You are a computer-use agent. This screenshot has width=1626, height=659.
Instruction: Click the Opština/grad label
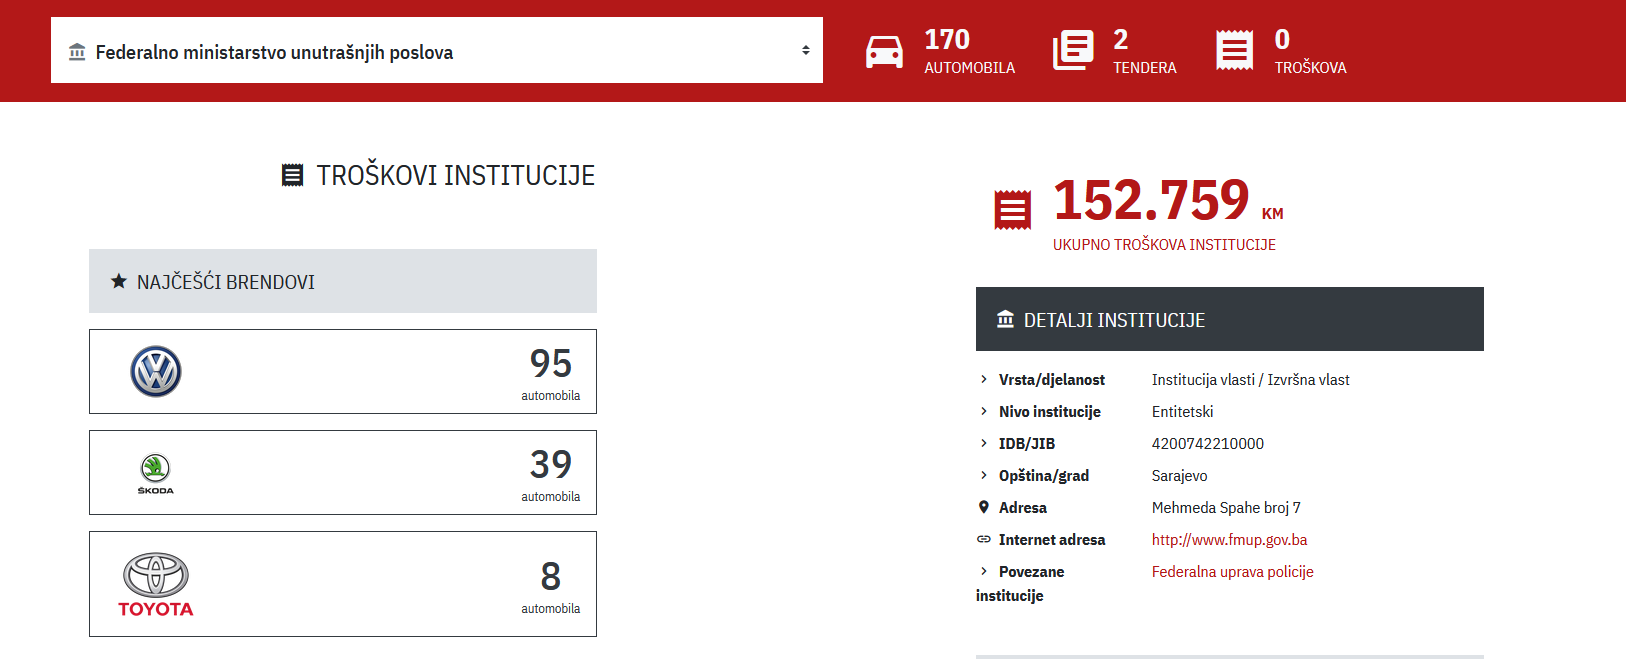click(x=1044, y=476)
